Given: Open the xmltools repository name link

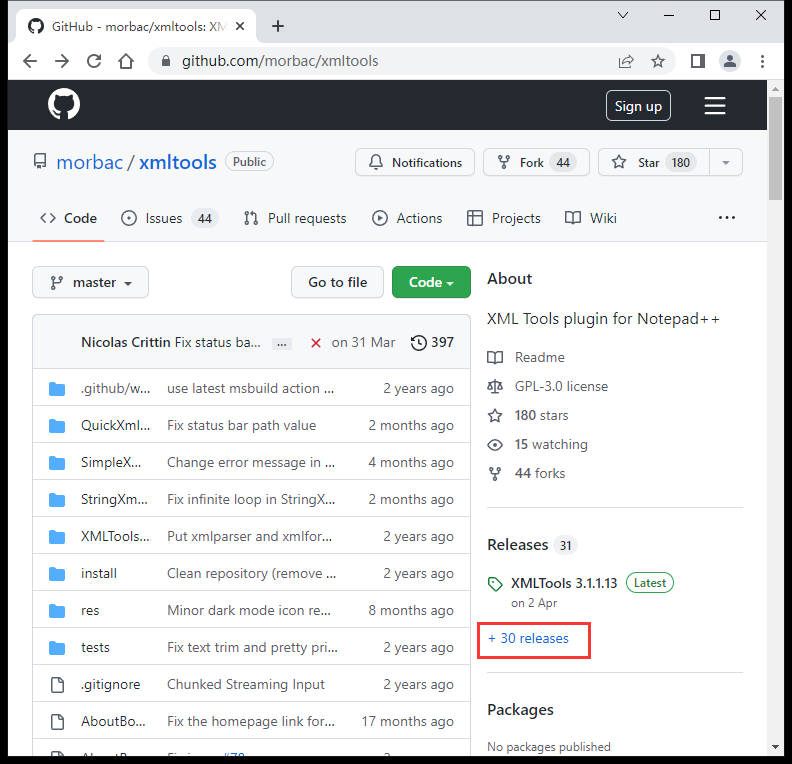Looking at the screenshot, I should [x=178, y=163].
